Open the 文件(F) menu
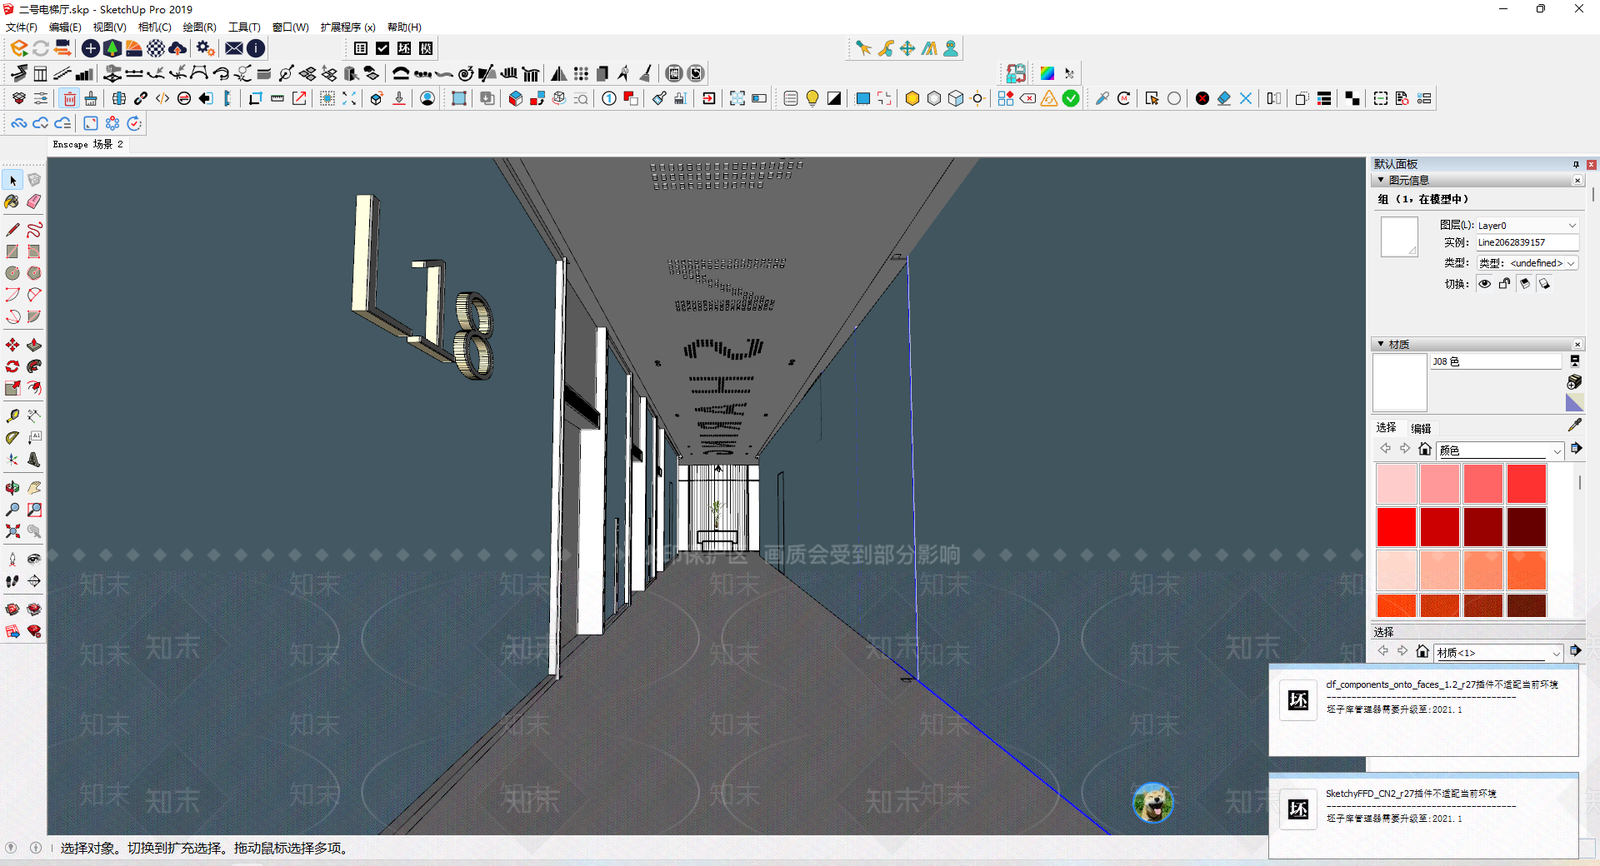 22,27
